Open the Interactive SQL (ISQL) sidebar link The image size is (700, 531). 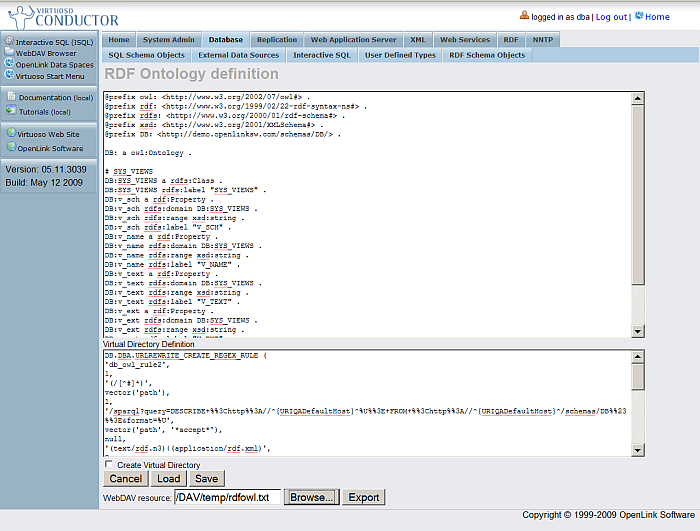[x=54, y=42]
